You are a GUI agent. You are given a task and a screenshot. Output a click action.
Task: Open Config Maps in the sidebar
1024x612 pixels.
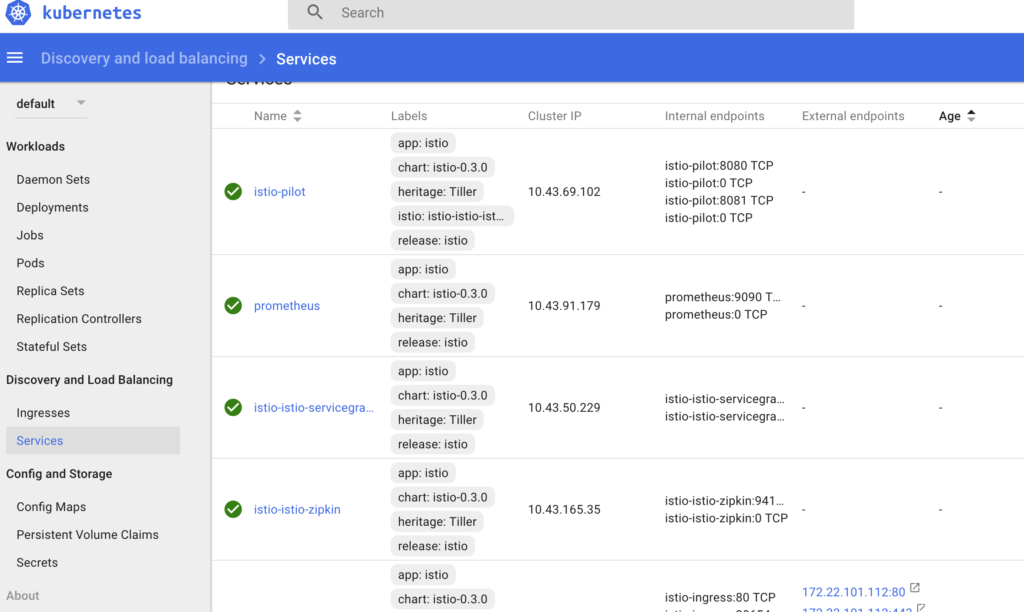pos(51,507)
